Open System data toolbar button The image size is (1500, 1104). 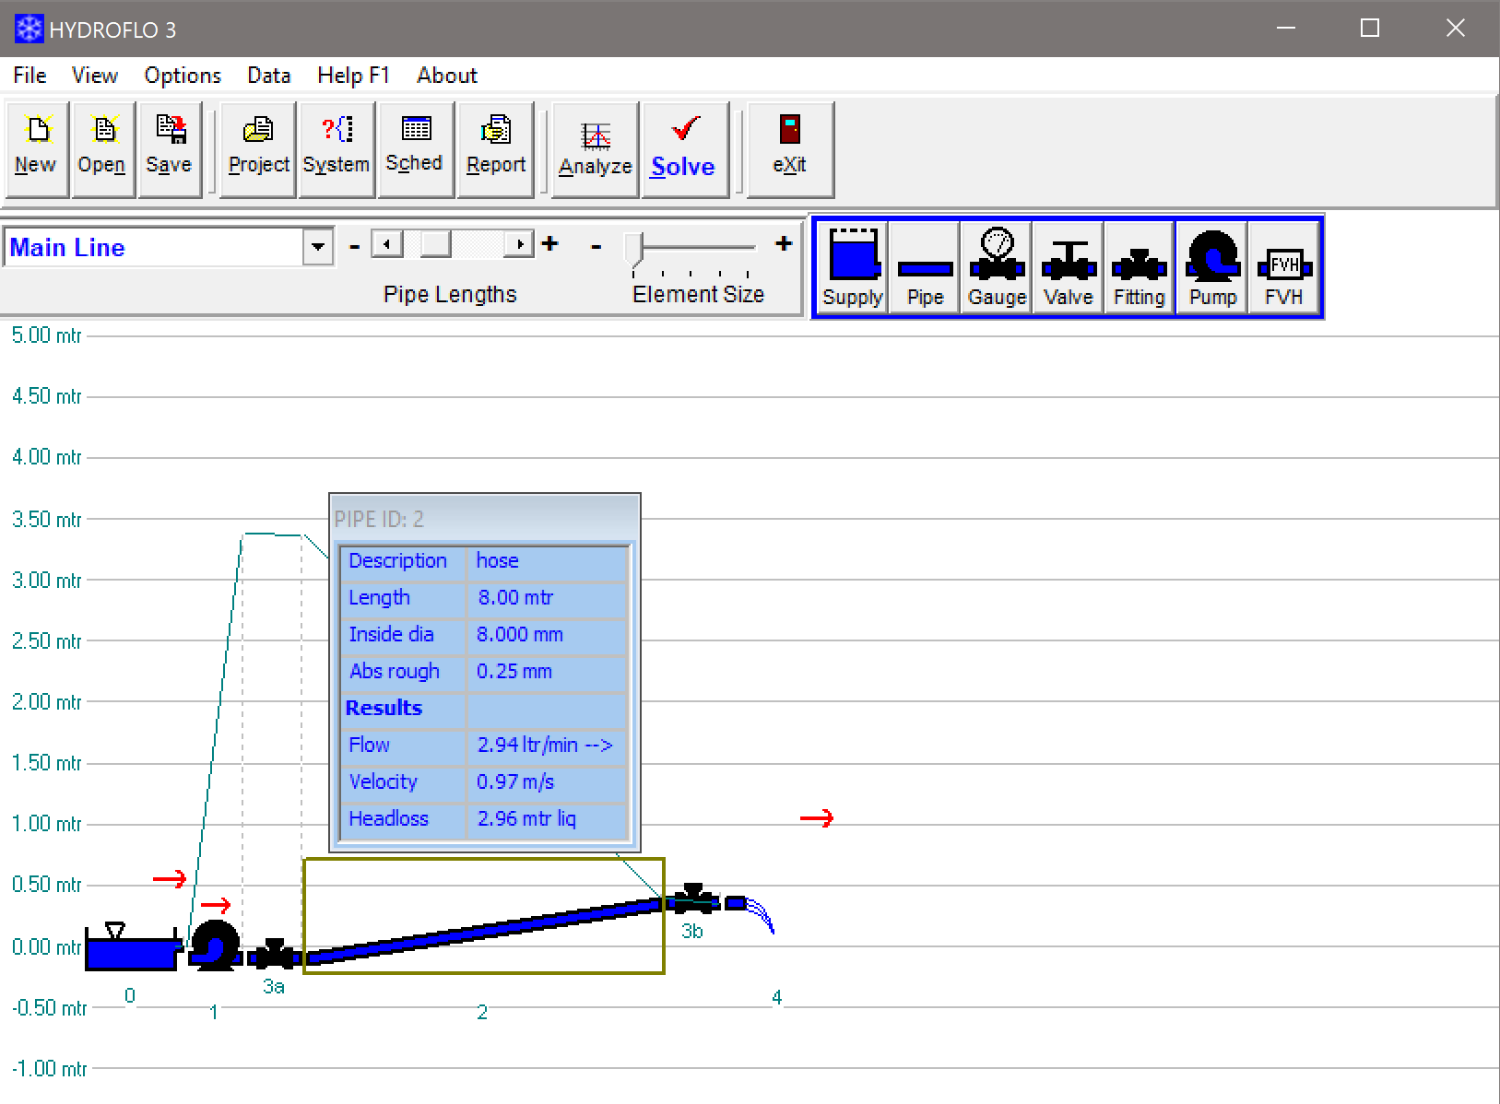tap(336, 149)
